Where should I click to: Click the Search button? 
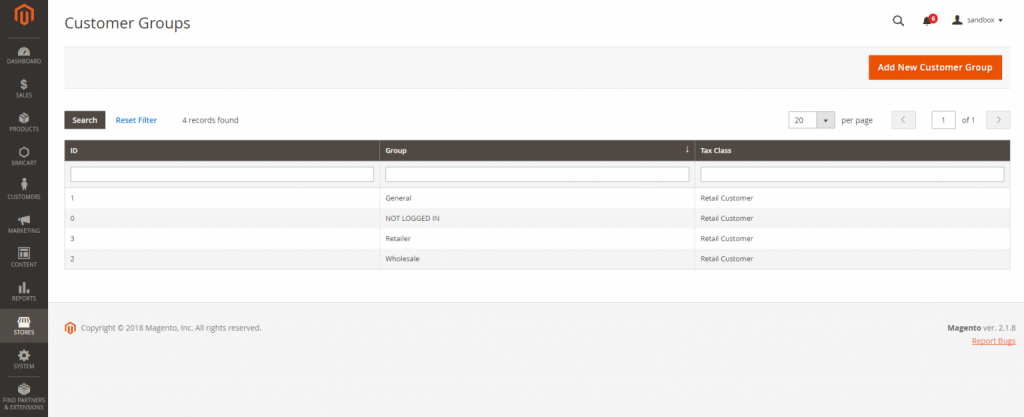[x=85, y=120]
